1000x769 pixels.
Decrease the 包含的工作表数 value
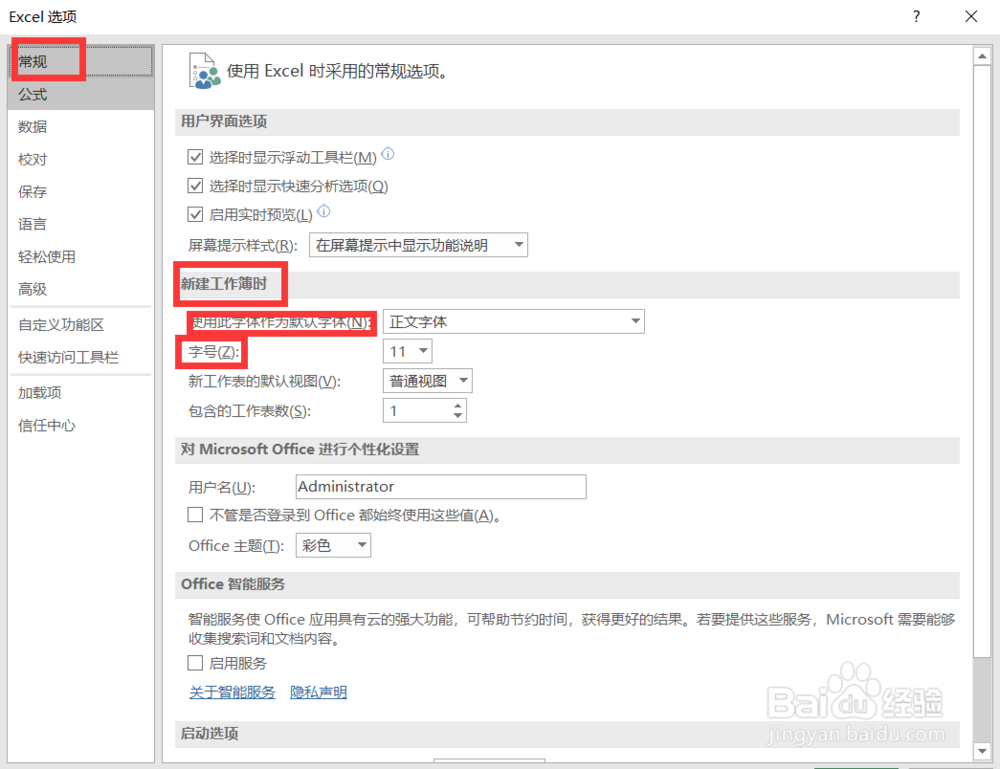pos(458,416)
